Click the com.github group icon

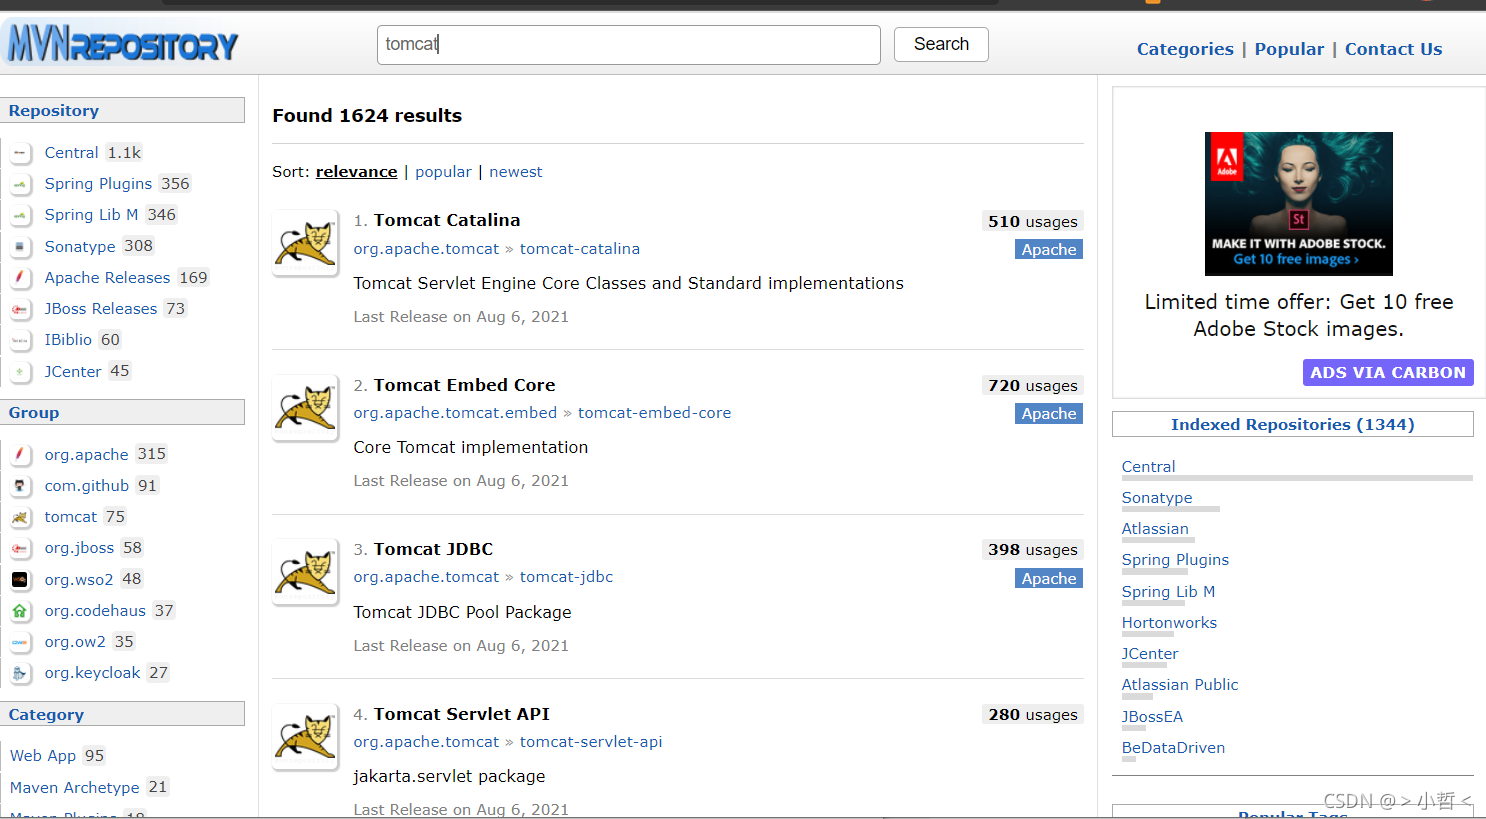pos(20,486)
